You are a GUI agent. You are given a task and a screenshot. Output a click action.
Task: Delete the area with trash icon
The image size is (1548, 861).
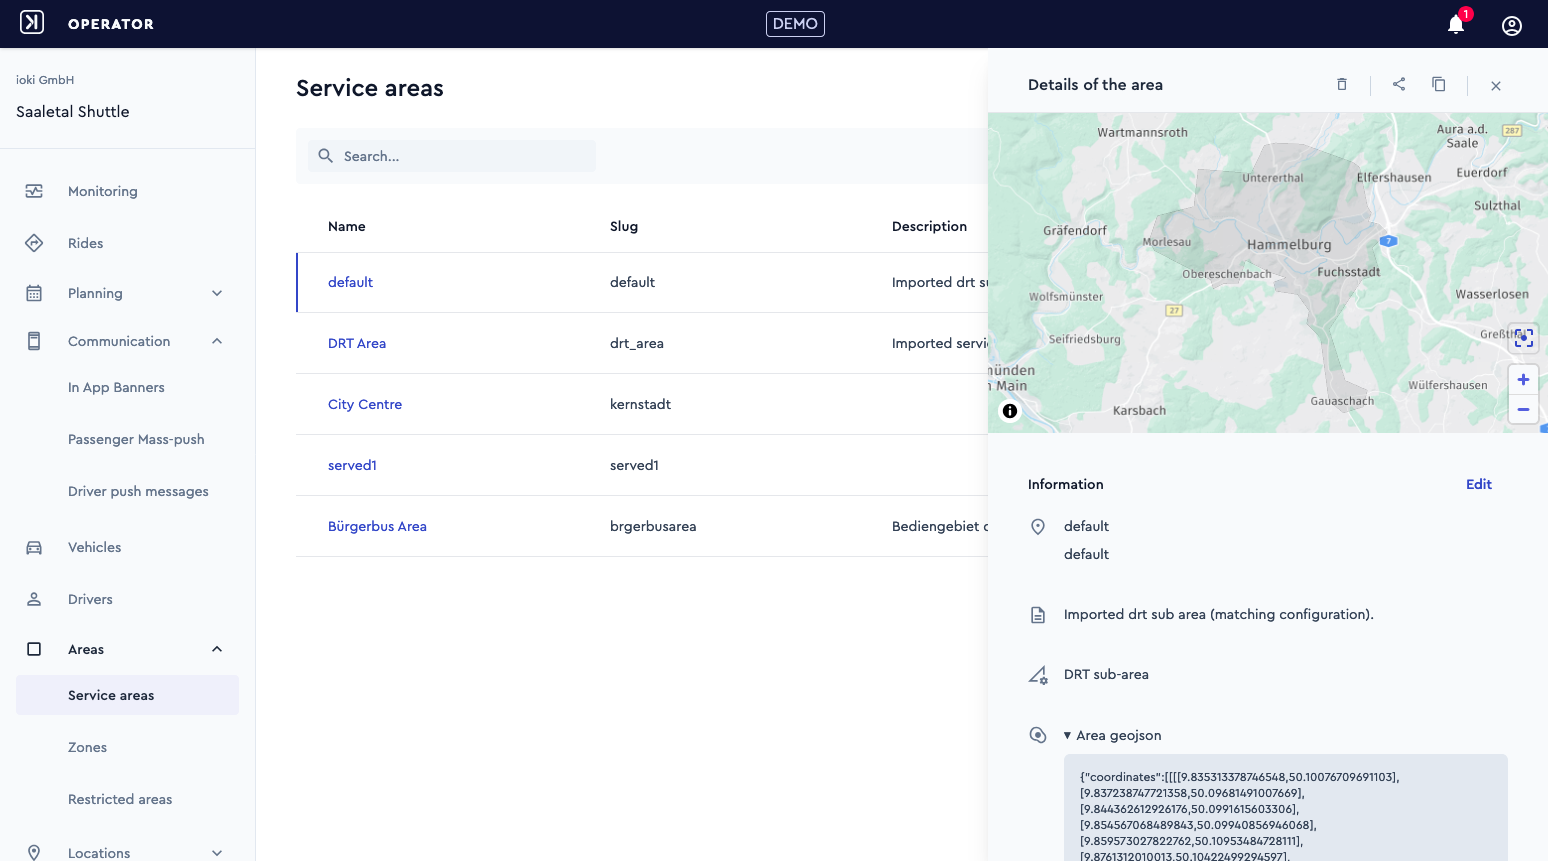point(1342,85)
